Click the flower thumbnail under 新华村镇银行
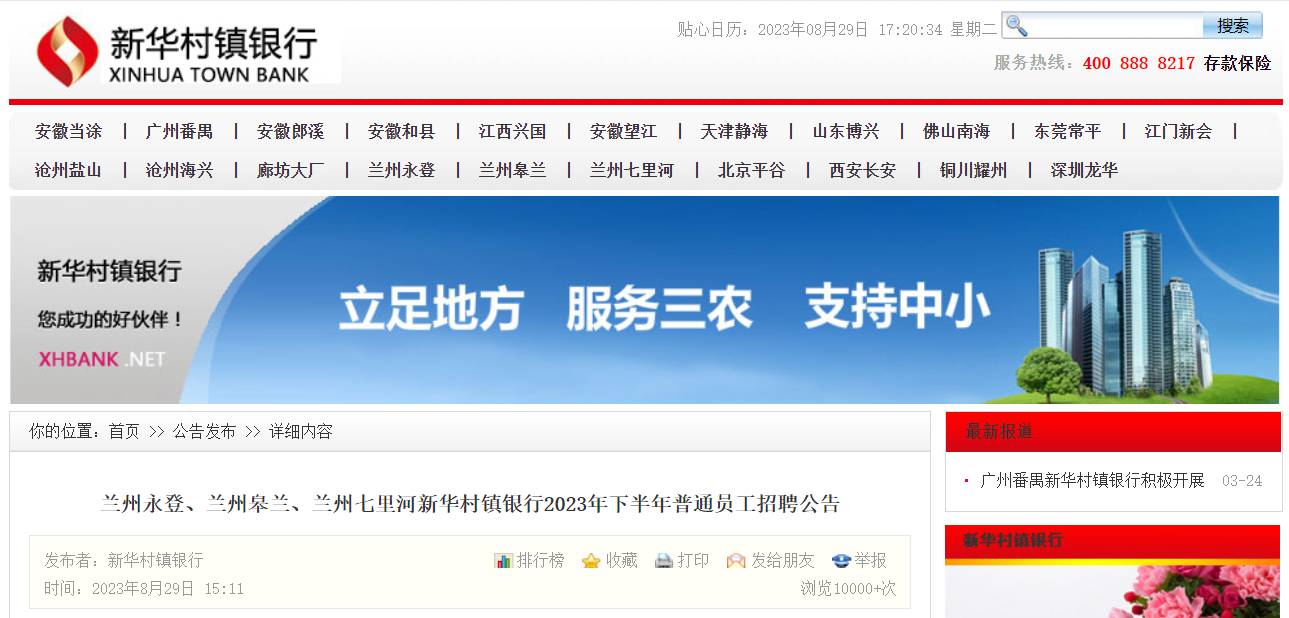 (x=1112, y=592)
